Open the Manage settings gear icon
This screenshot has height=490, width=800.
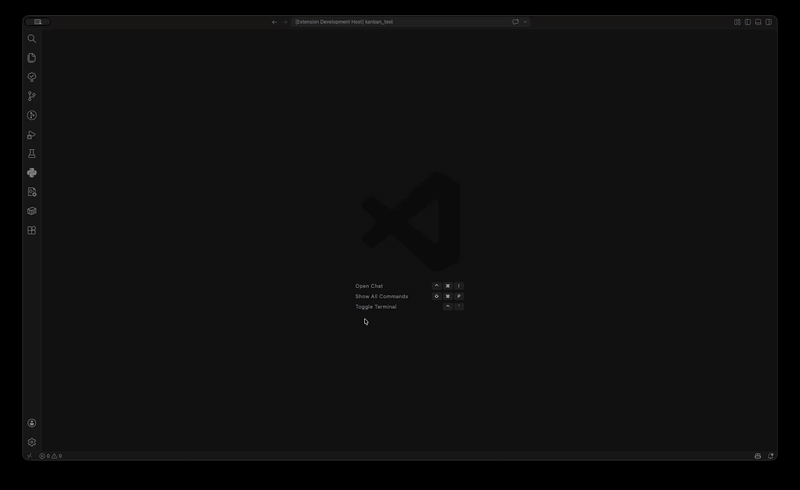click(32, 442)
